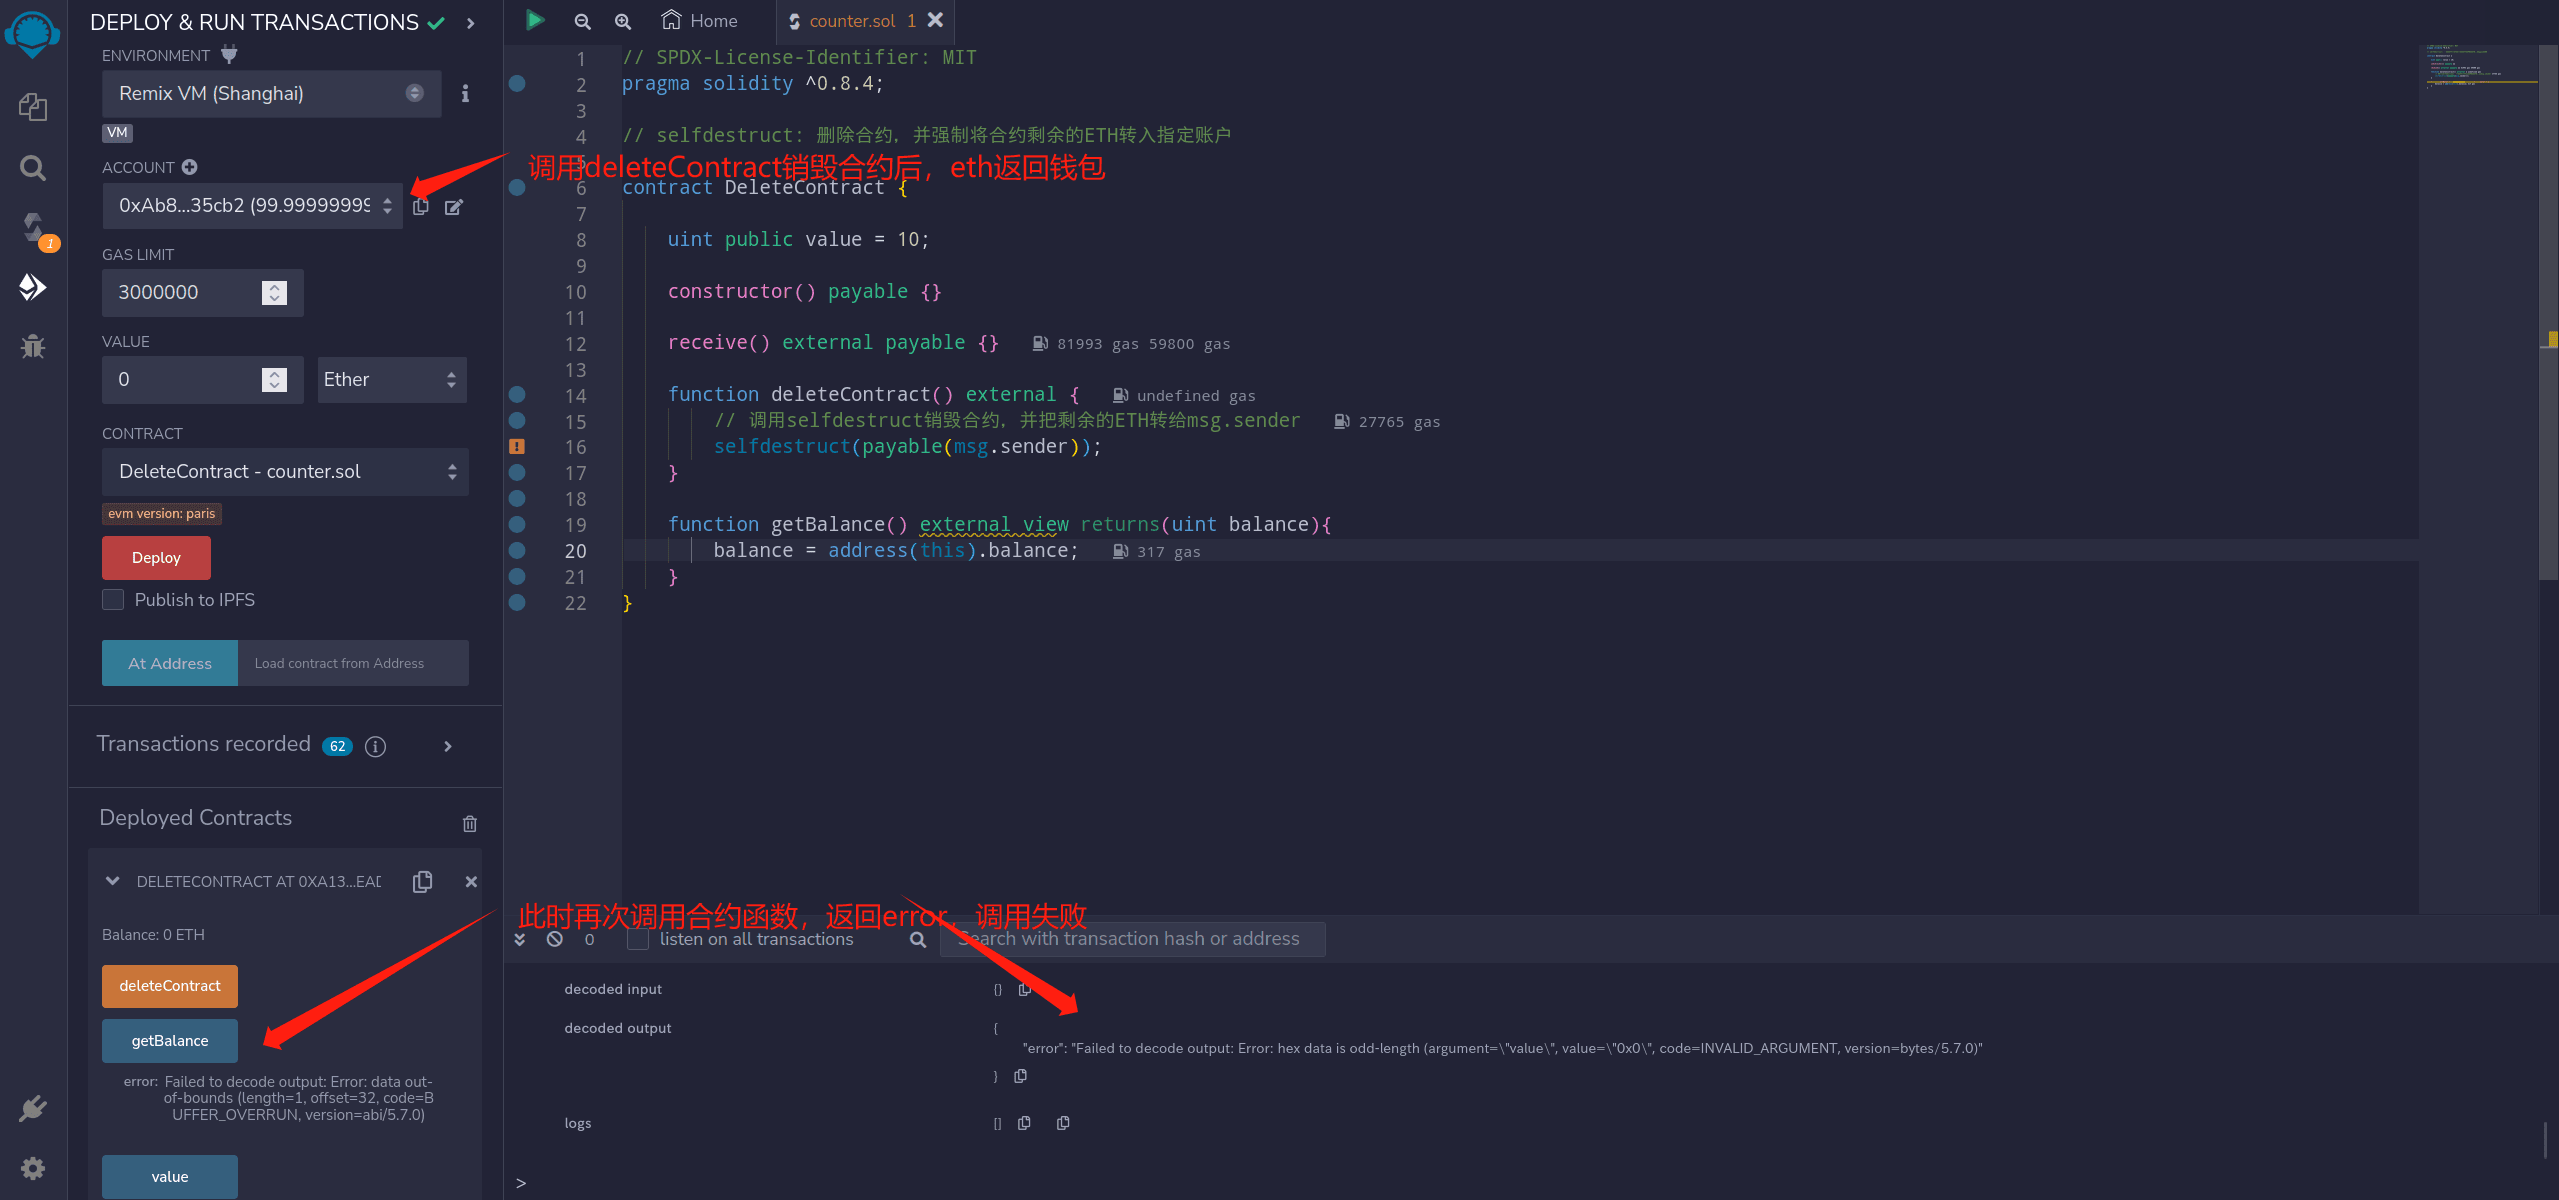Screen dimensions: 2559x1200
Task: Click the trash icon for Deployed Contracts
Action: [470, 823]
